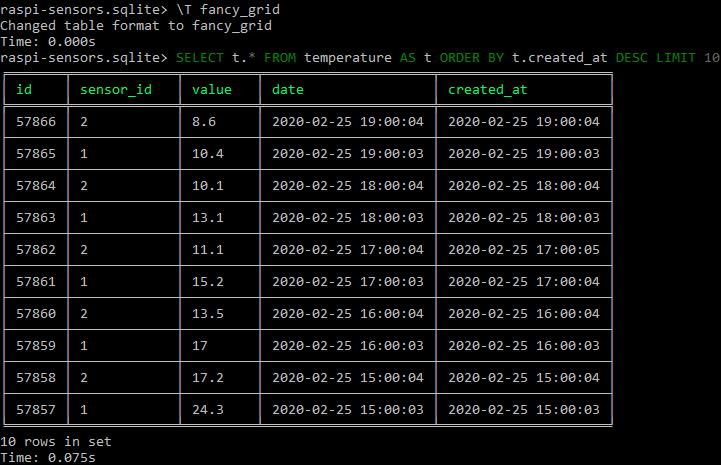Click the '\T fancy_grid' command text
This screenshot has width=721, height=465.
click(228, 10)
